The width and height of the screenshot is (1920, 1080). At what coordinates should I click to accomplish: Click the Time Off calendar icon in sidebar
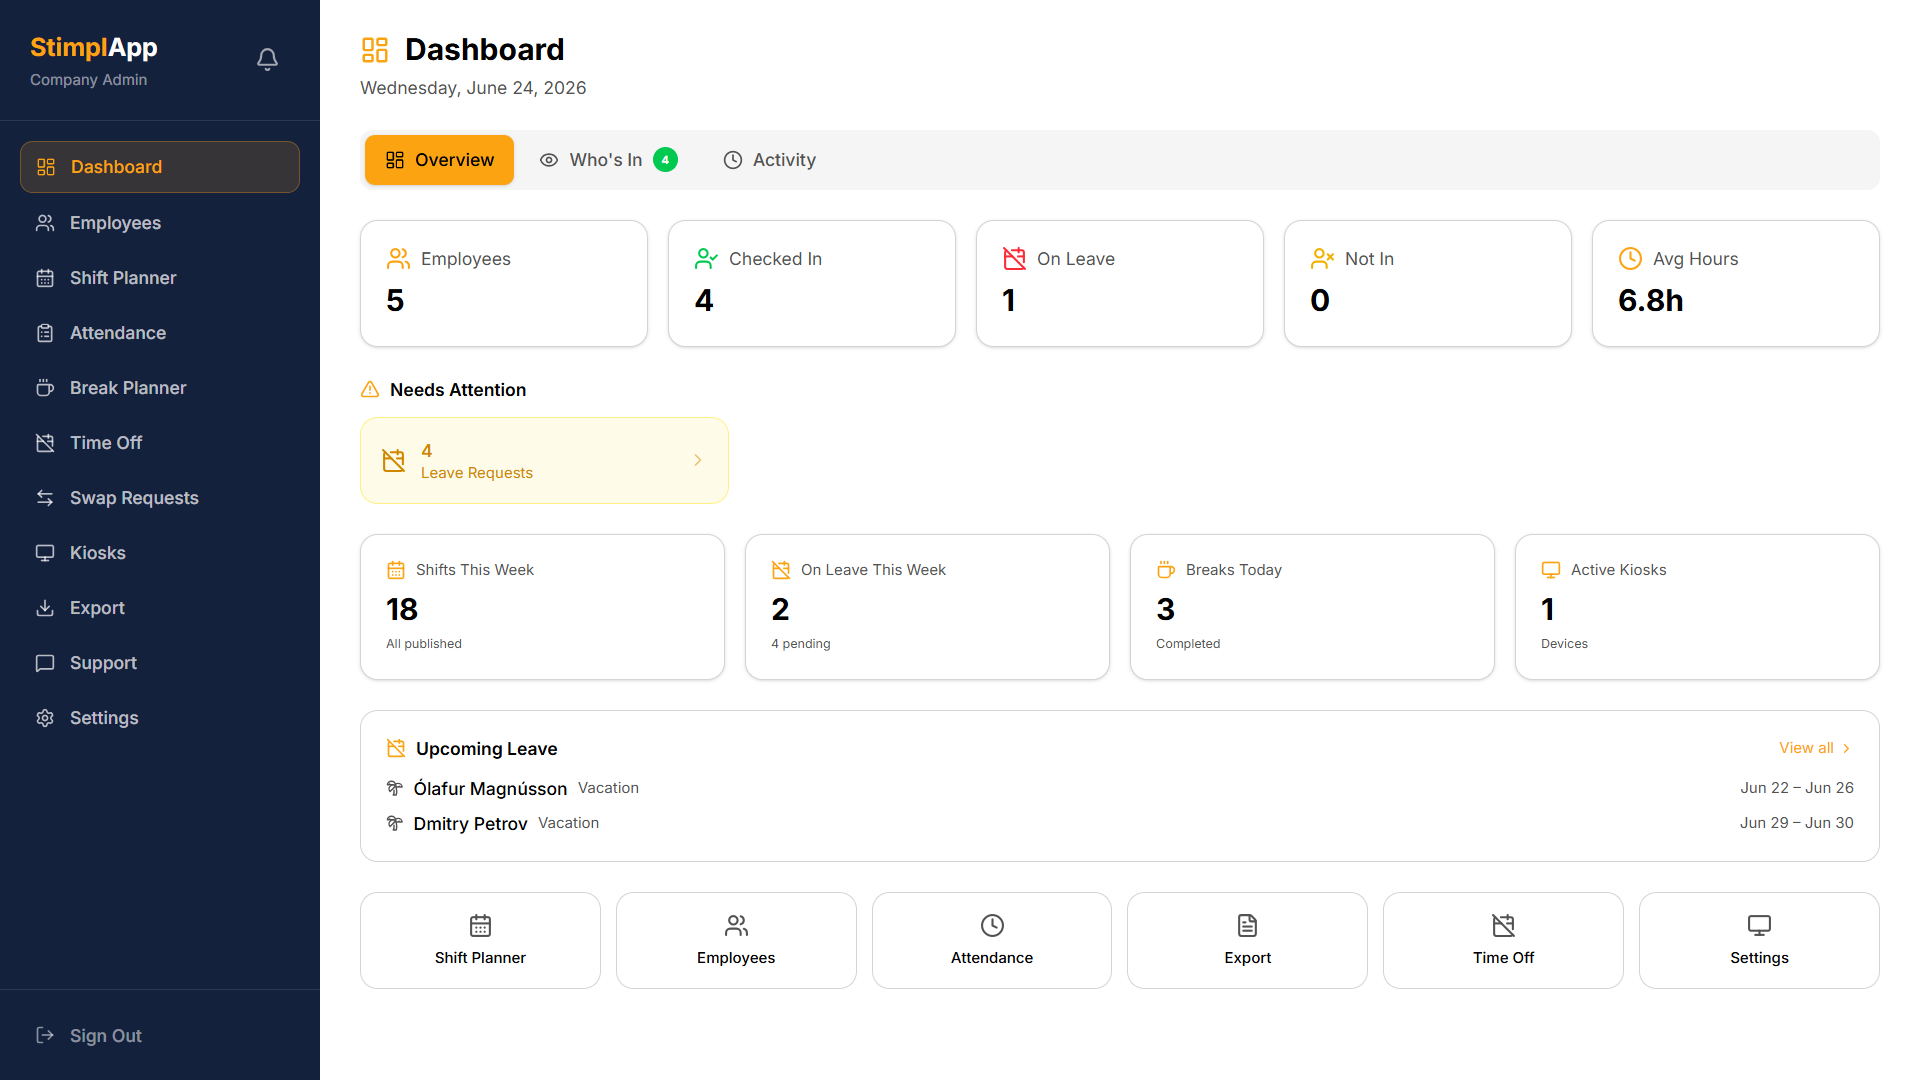click(x=45, y=443)
